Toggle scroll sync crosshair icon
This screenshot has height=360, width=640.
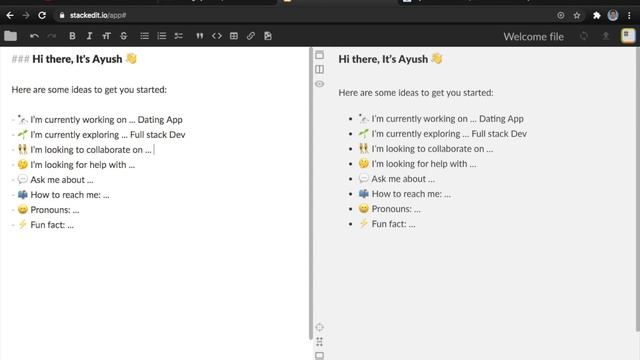pos(320,327)
